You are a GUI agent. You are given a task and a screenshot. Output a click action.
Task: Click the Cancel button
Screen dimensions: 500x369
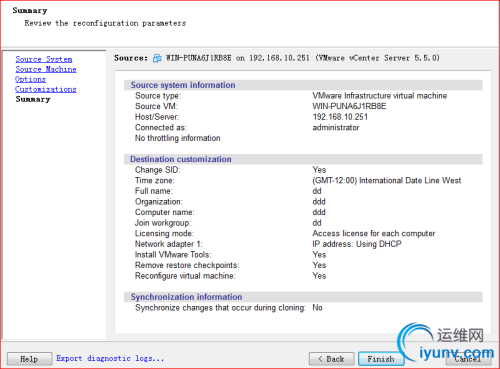pyautogui.click(x=468, y=359)
